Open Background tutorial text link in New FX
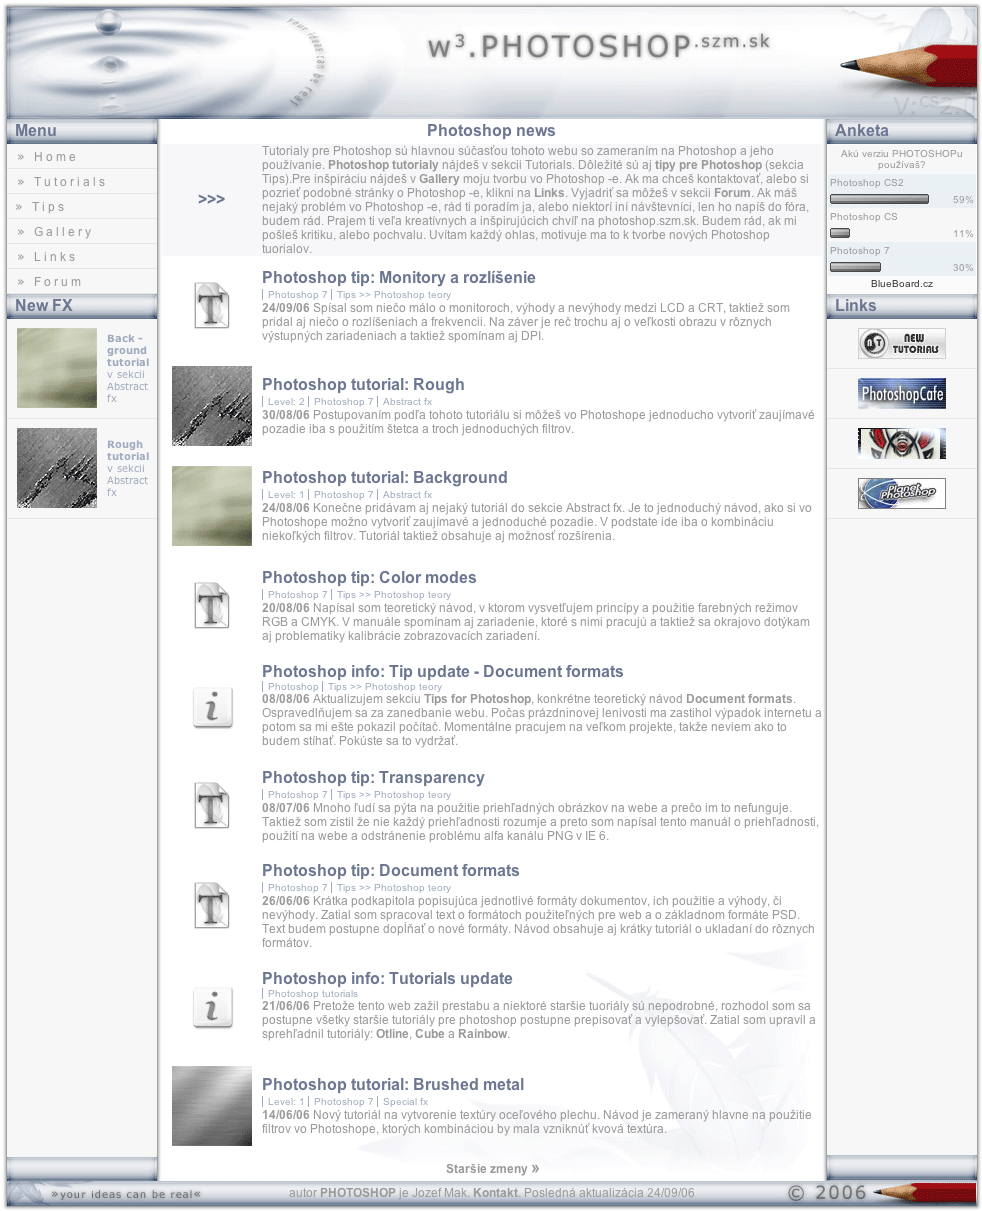982x1211 pixels. [x=128, y=351]
